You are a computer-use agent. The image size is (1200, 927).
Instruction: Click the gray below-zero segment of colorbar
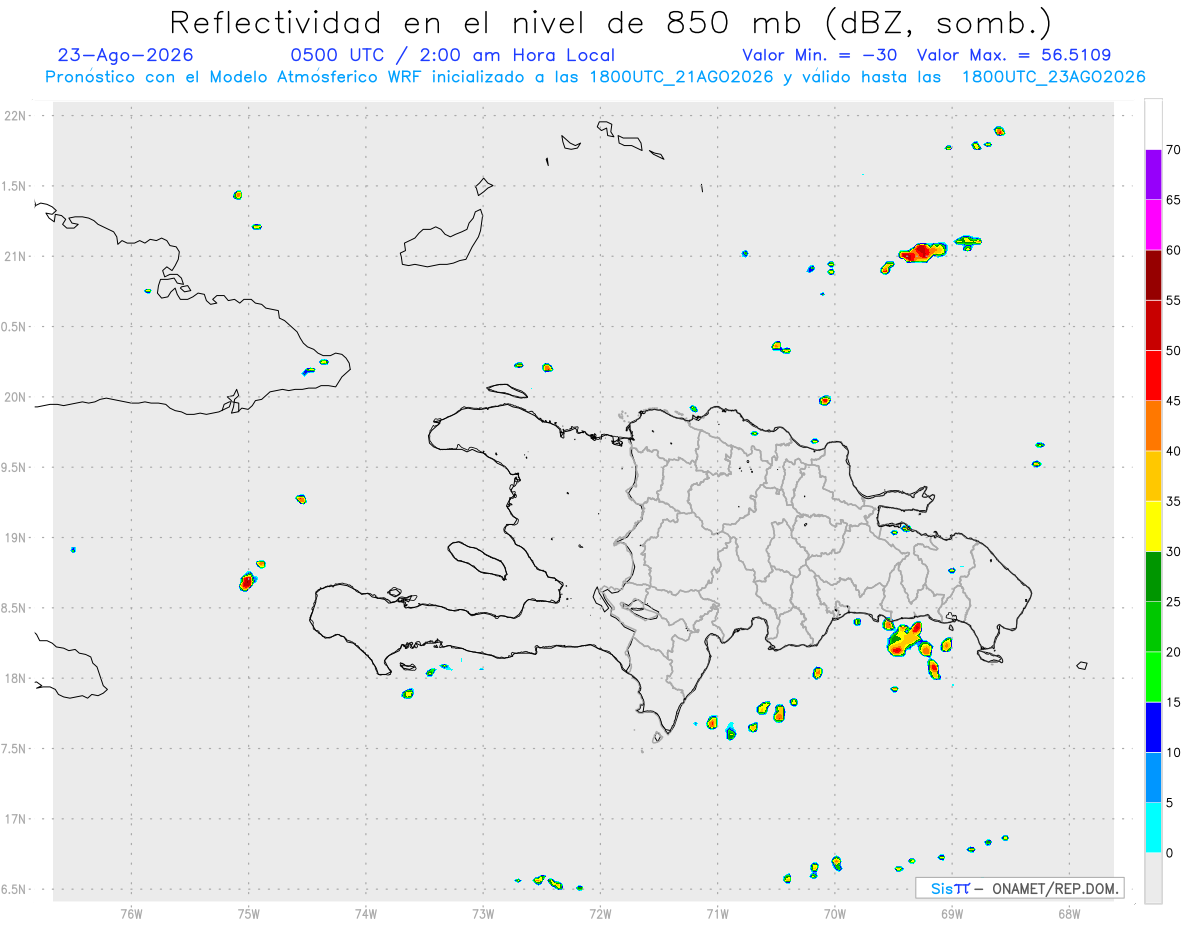click(1153, 878)
